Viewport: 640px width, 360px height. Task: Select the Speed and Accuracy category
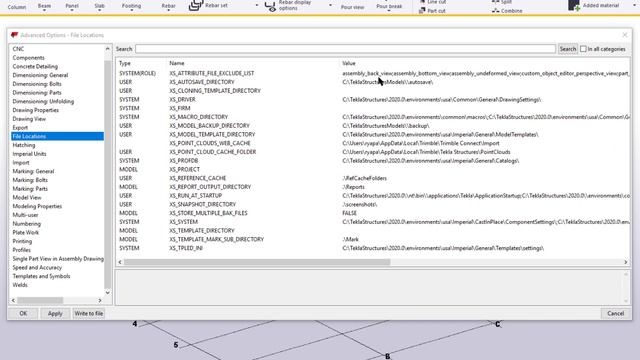37,268
